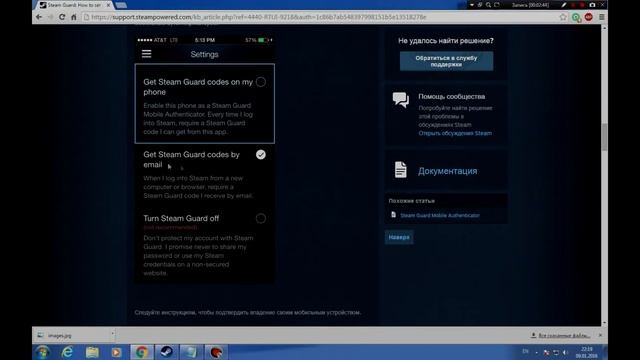Viewport: 640px width, 360px height.
Task: Open the taskbar clock and date
Action: pos(587,352)
